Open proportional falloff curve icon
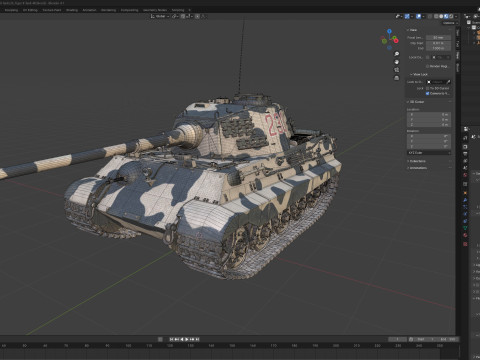This screenshot has height=360, width=480. [x=204, y=16]
